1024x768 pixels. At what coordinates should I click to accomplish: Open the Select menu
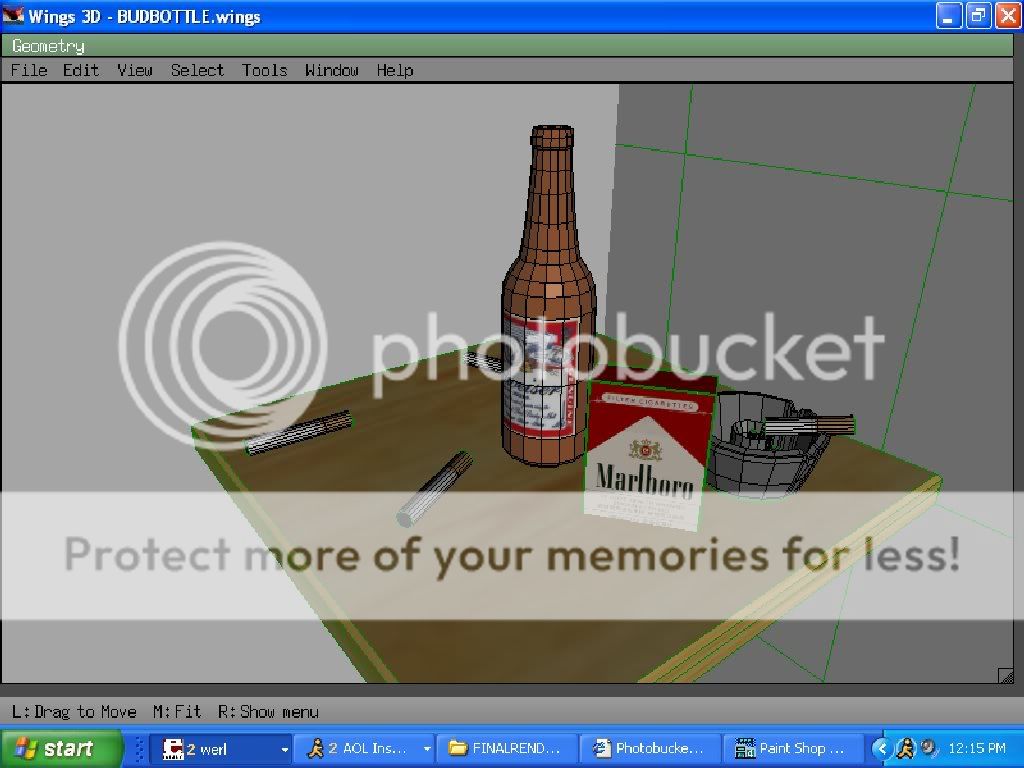(x=197, y=70)
